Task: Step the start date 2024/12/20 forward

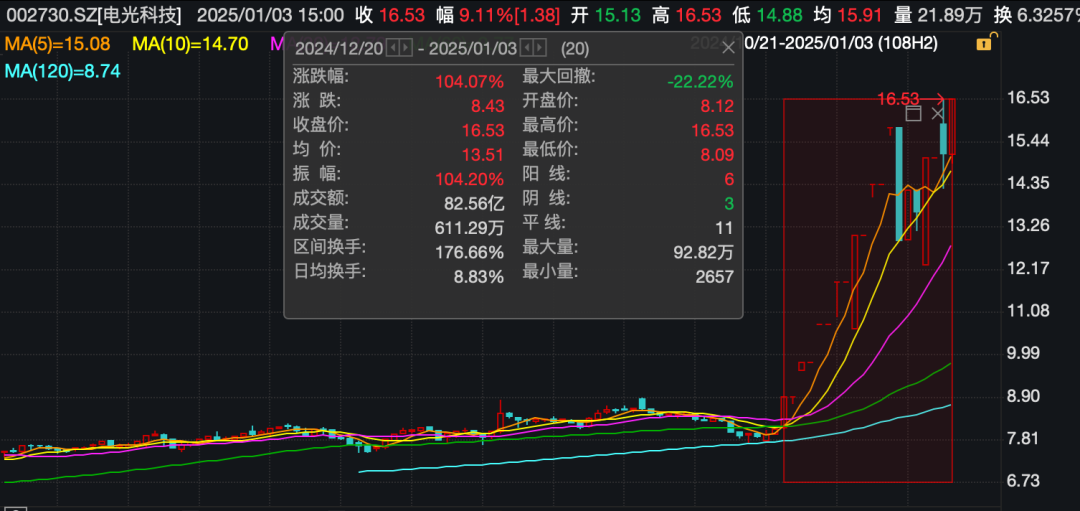Action: click(x=405, y=48)
